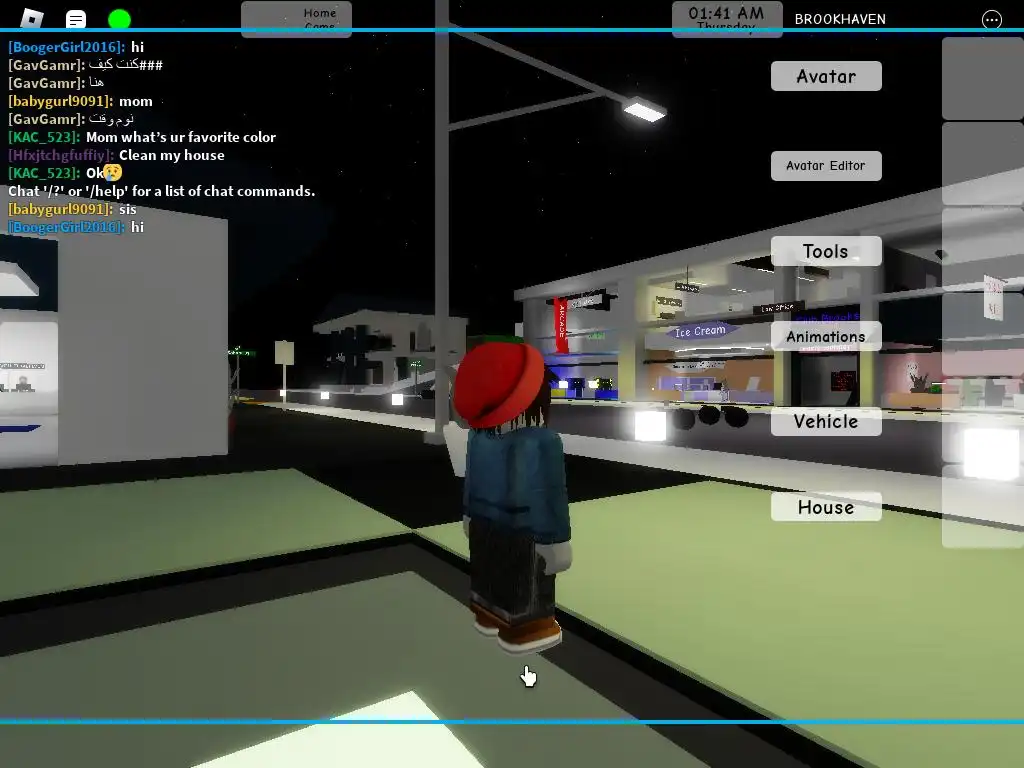This screenshot has width=1024, height=768.
Task: Click the BROOKHAVEN title text
Action: point(840,20)
